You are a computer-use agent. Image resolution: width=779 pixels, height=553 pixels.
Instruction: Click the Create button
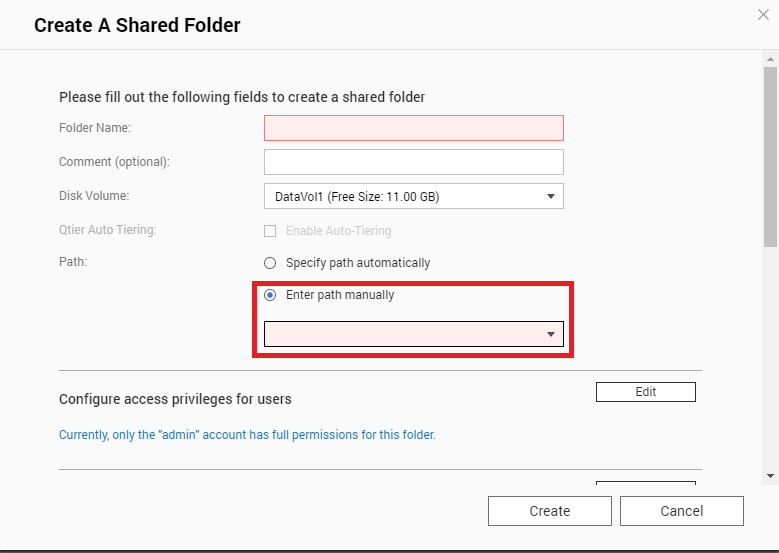click(x=549, y=511)
